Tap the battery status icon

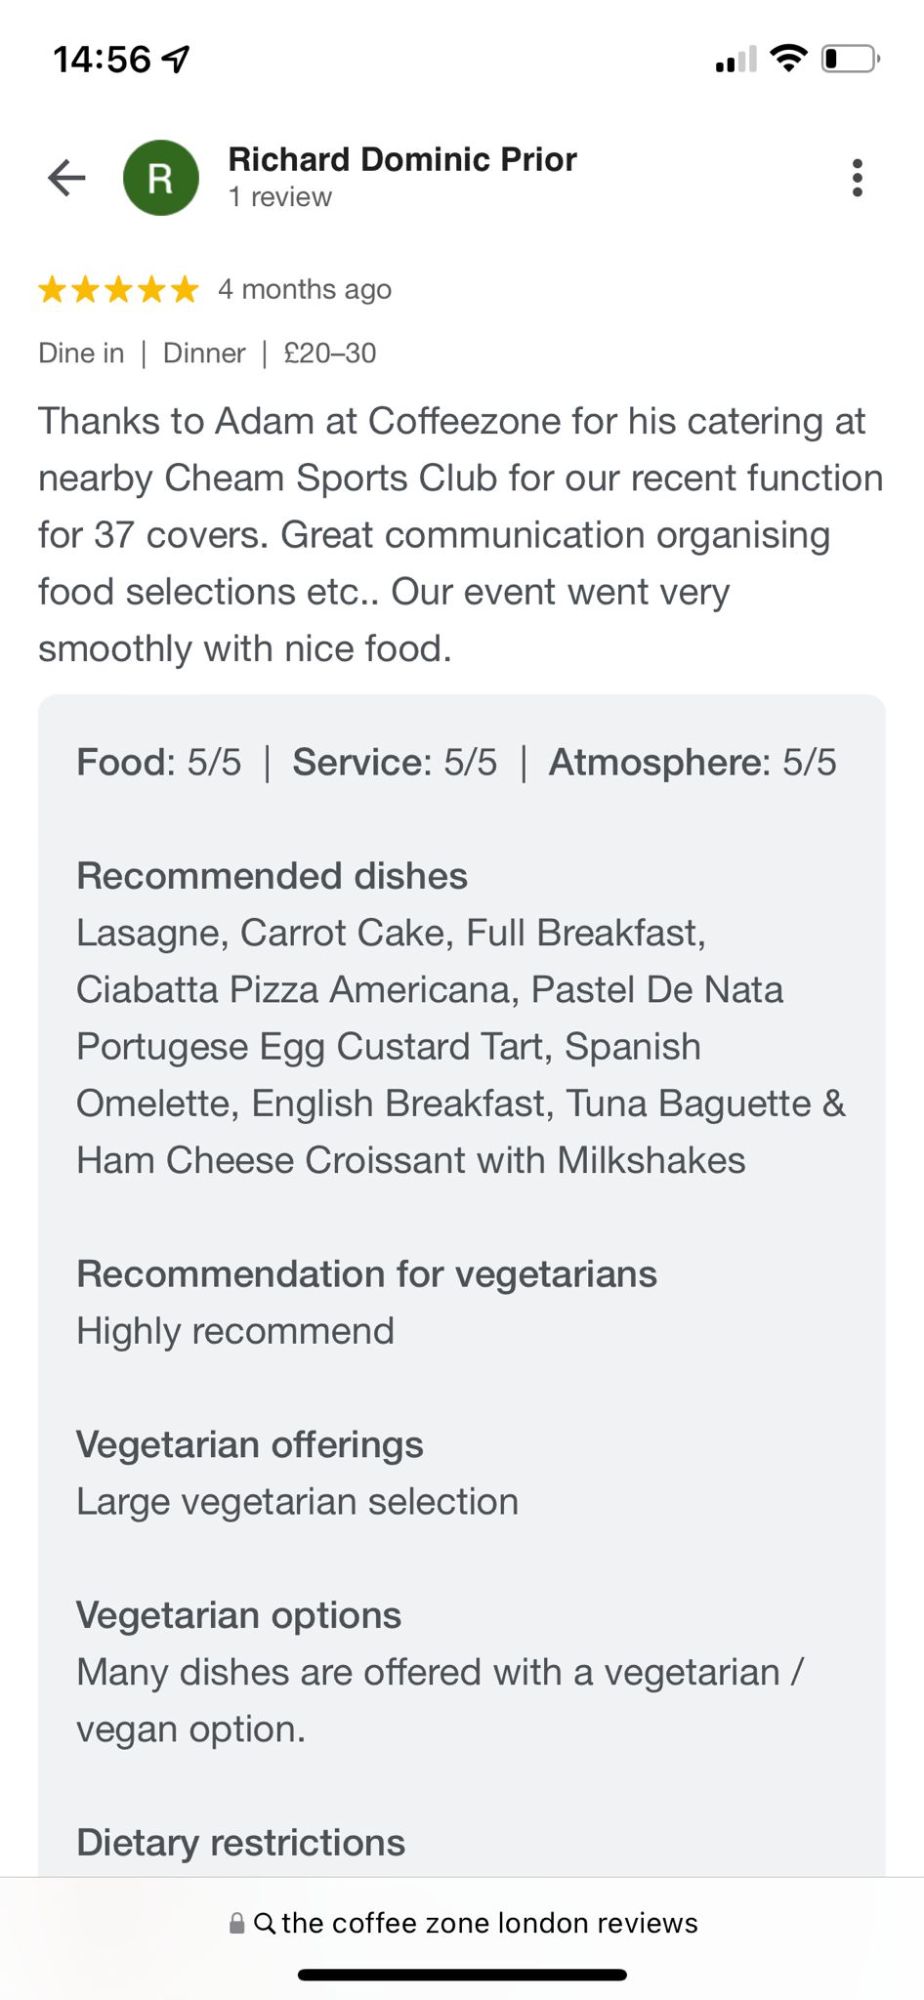[x=850, y=59]
